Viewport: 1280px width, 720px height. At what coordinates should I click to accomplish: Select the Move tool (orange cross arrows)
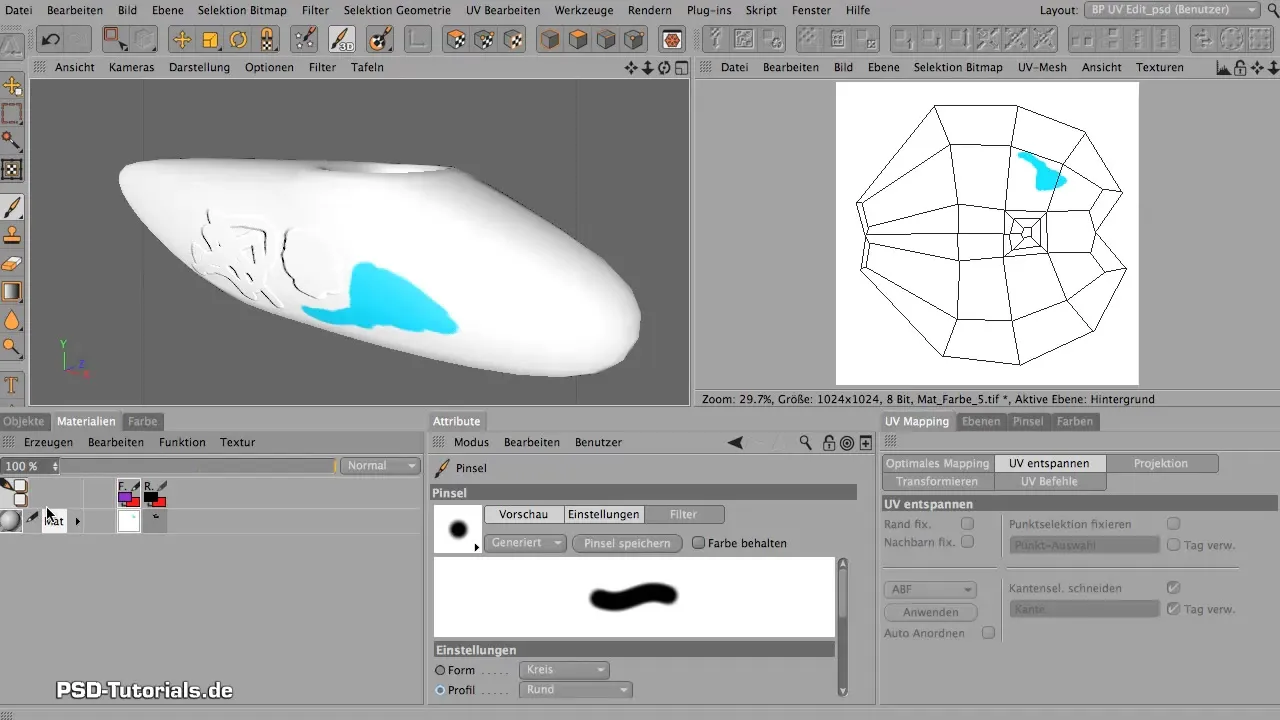(x=182, y=40)
